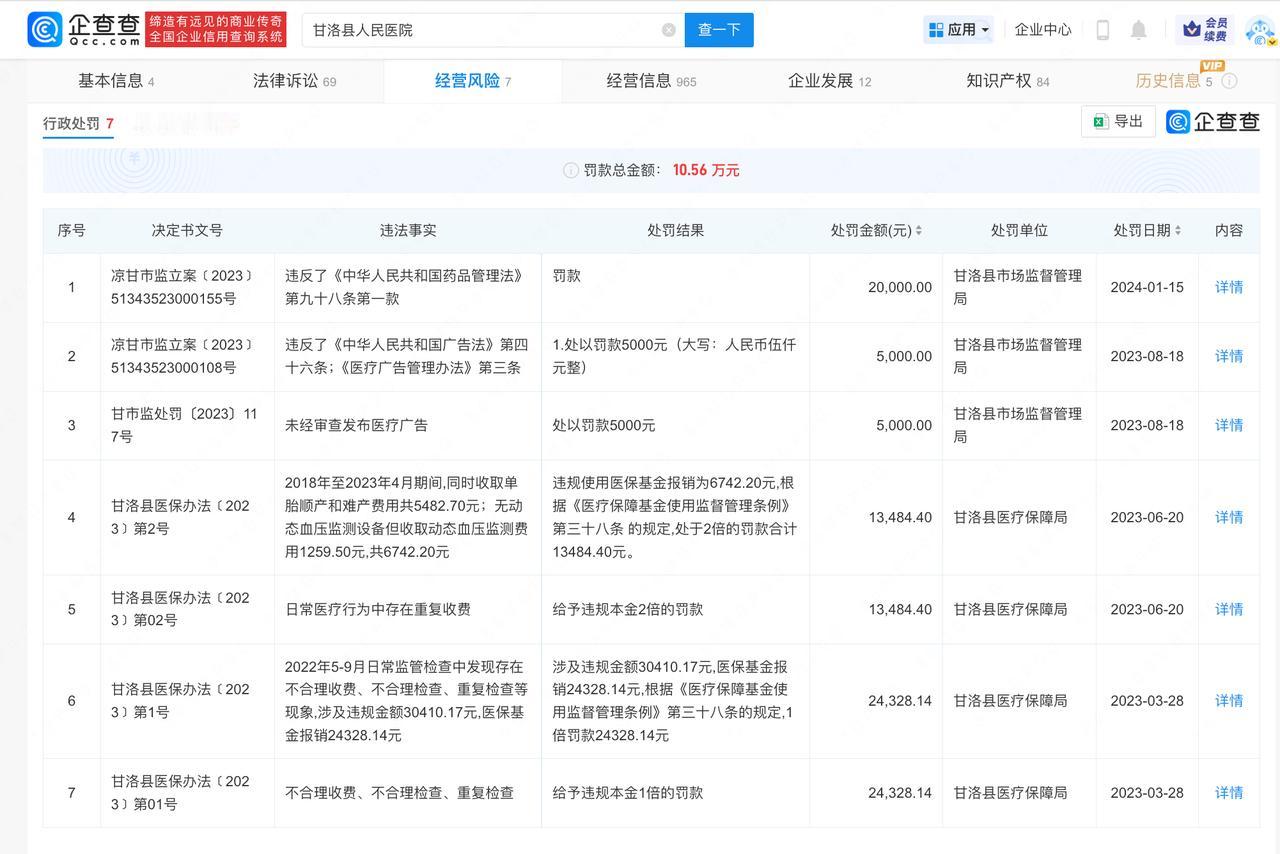
Task: Go to 企业中心 in header
Action: (1042, 30)
